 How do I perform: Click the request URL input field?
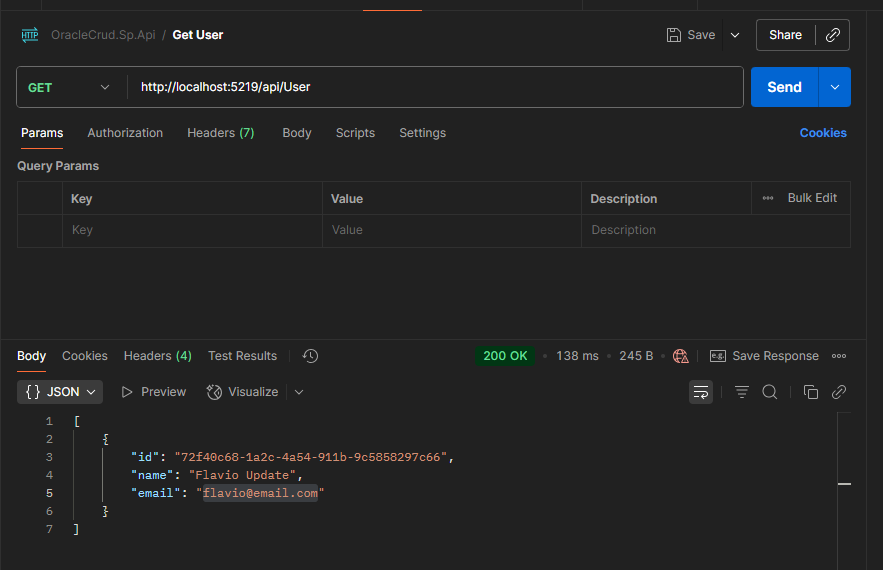435,87
